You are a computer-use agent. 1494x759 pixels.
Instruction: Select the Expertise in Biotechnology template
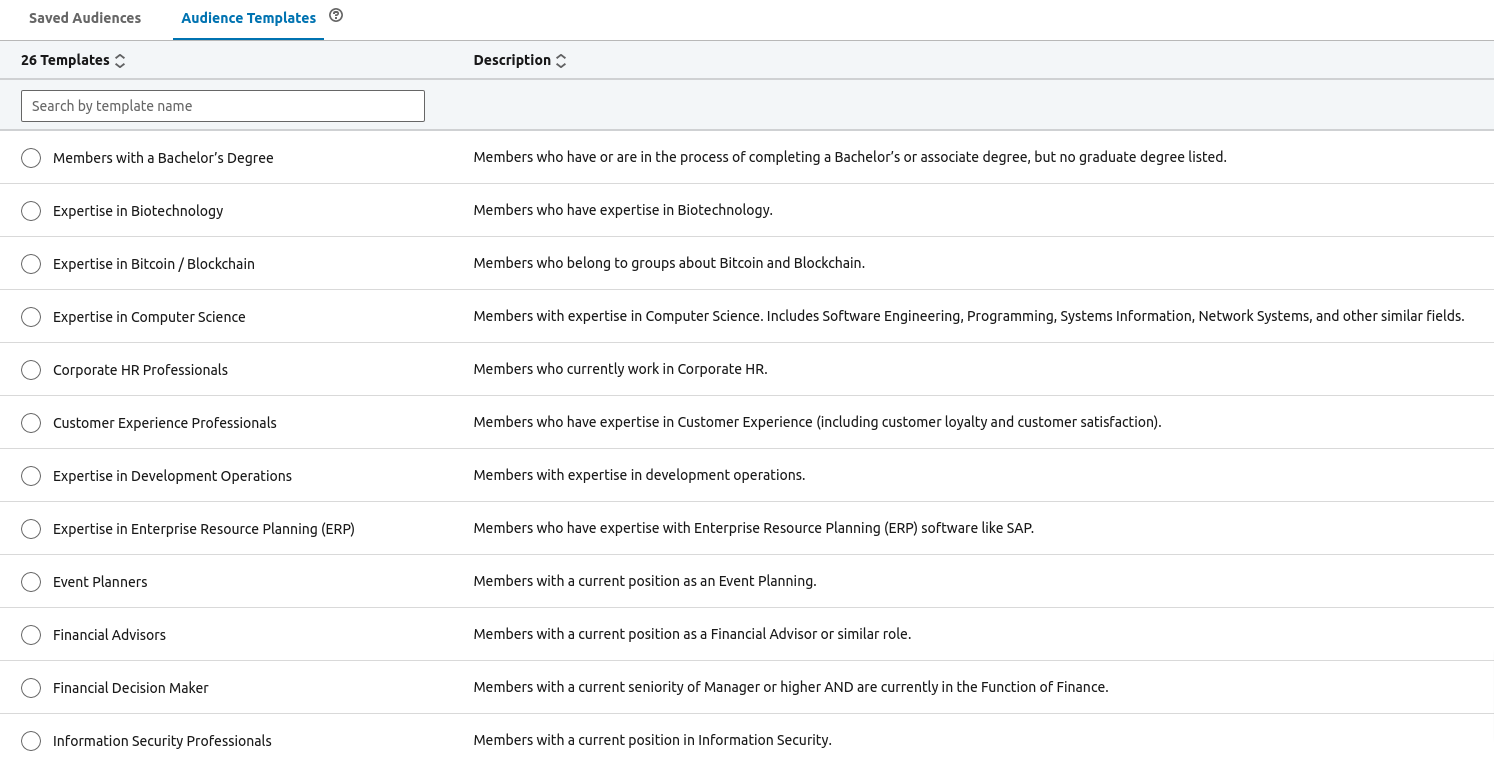[30, 210]
